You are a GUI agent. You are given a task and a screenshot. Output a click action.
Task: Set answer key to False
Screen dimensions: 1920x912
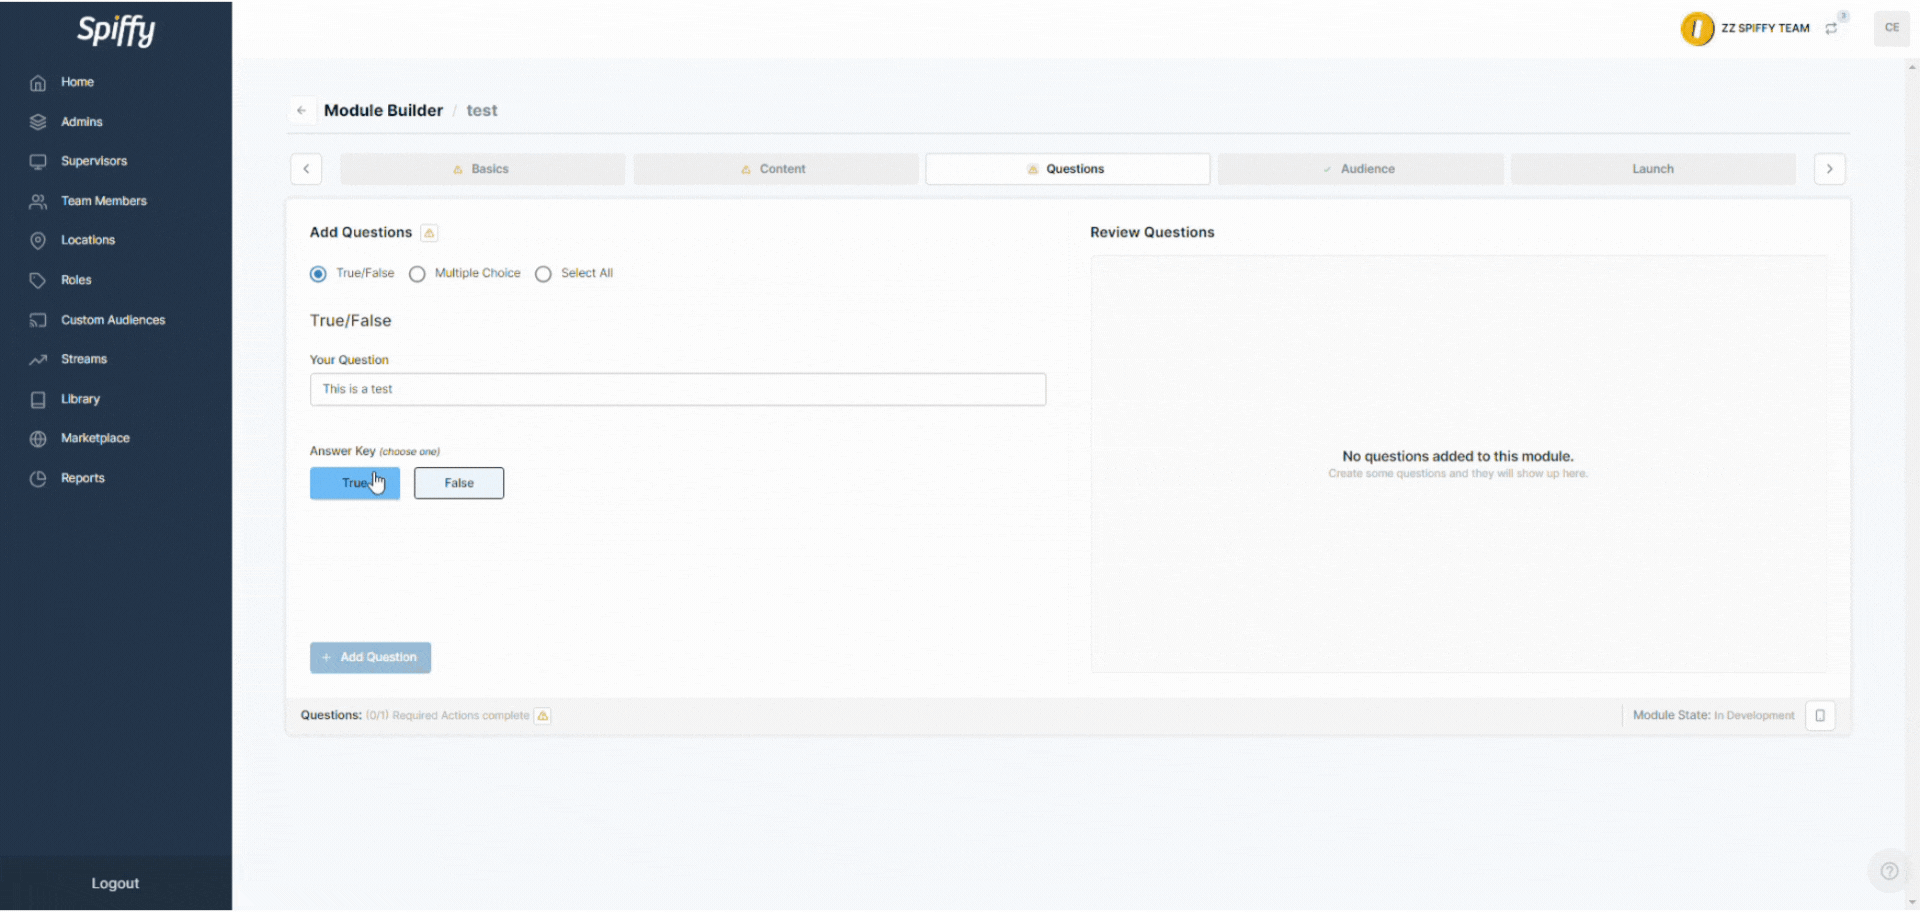click(x=459, y=483)
